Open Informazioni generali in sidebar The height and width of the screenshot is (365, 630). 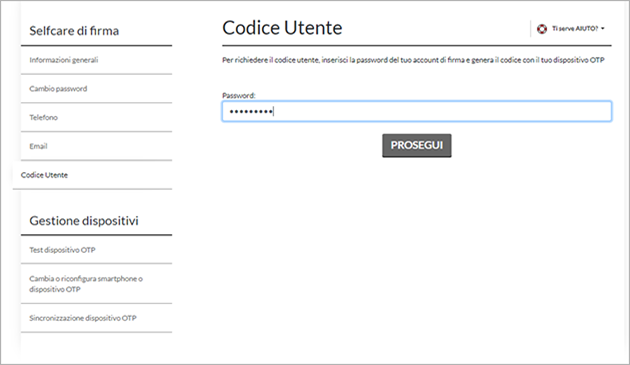point(96,60)
